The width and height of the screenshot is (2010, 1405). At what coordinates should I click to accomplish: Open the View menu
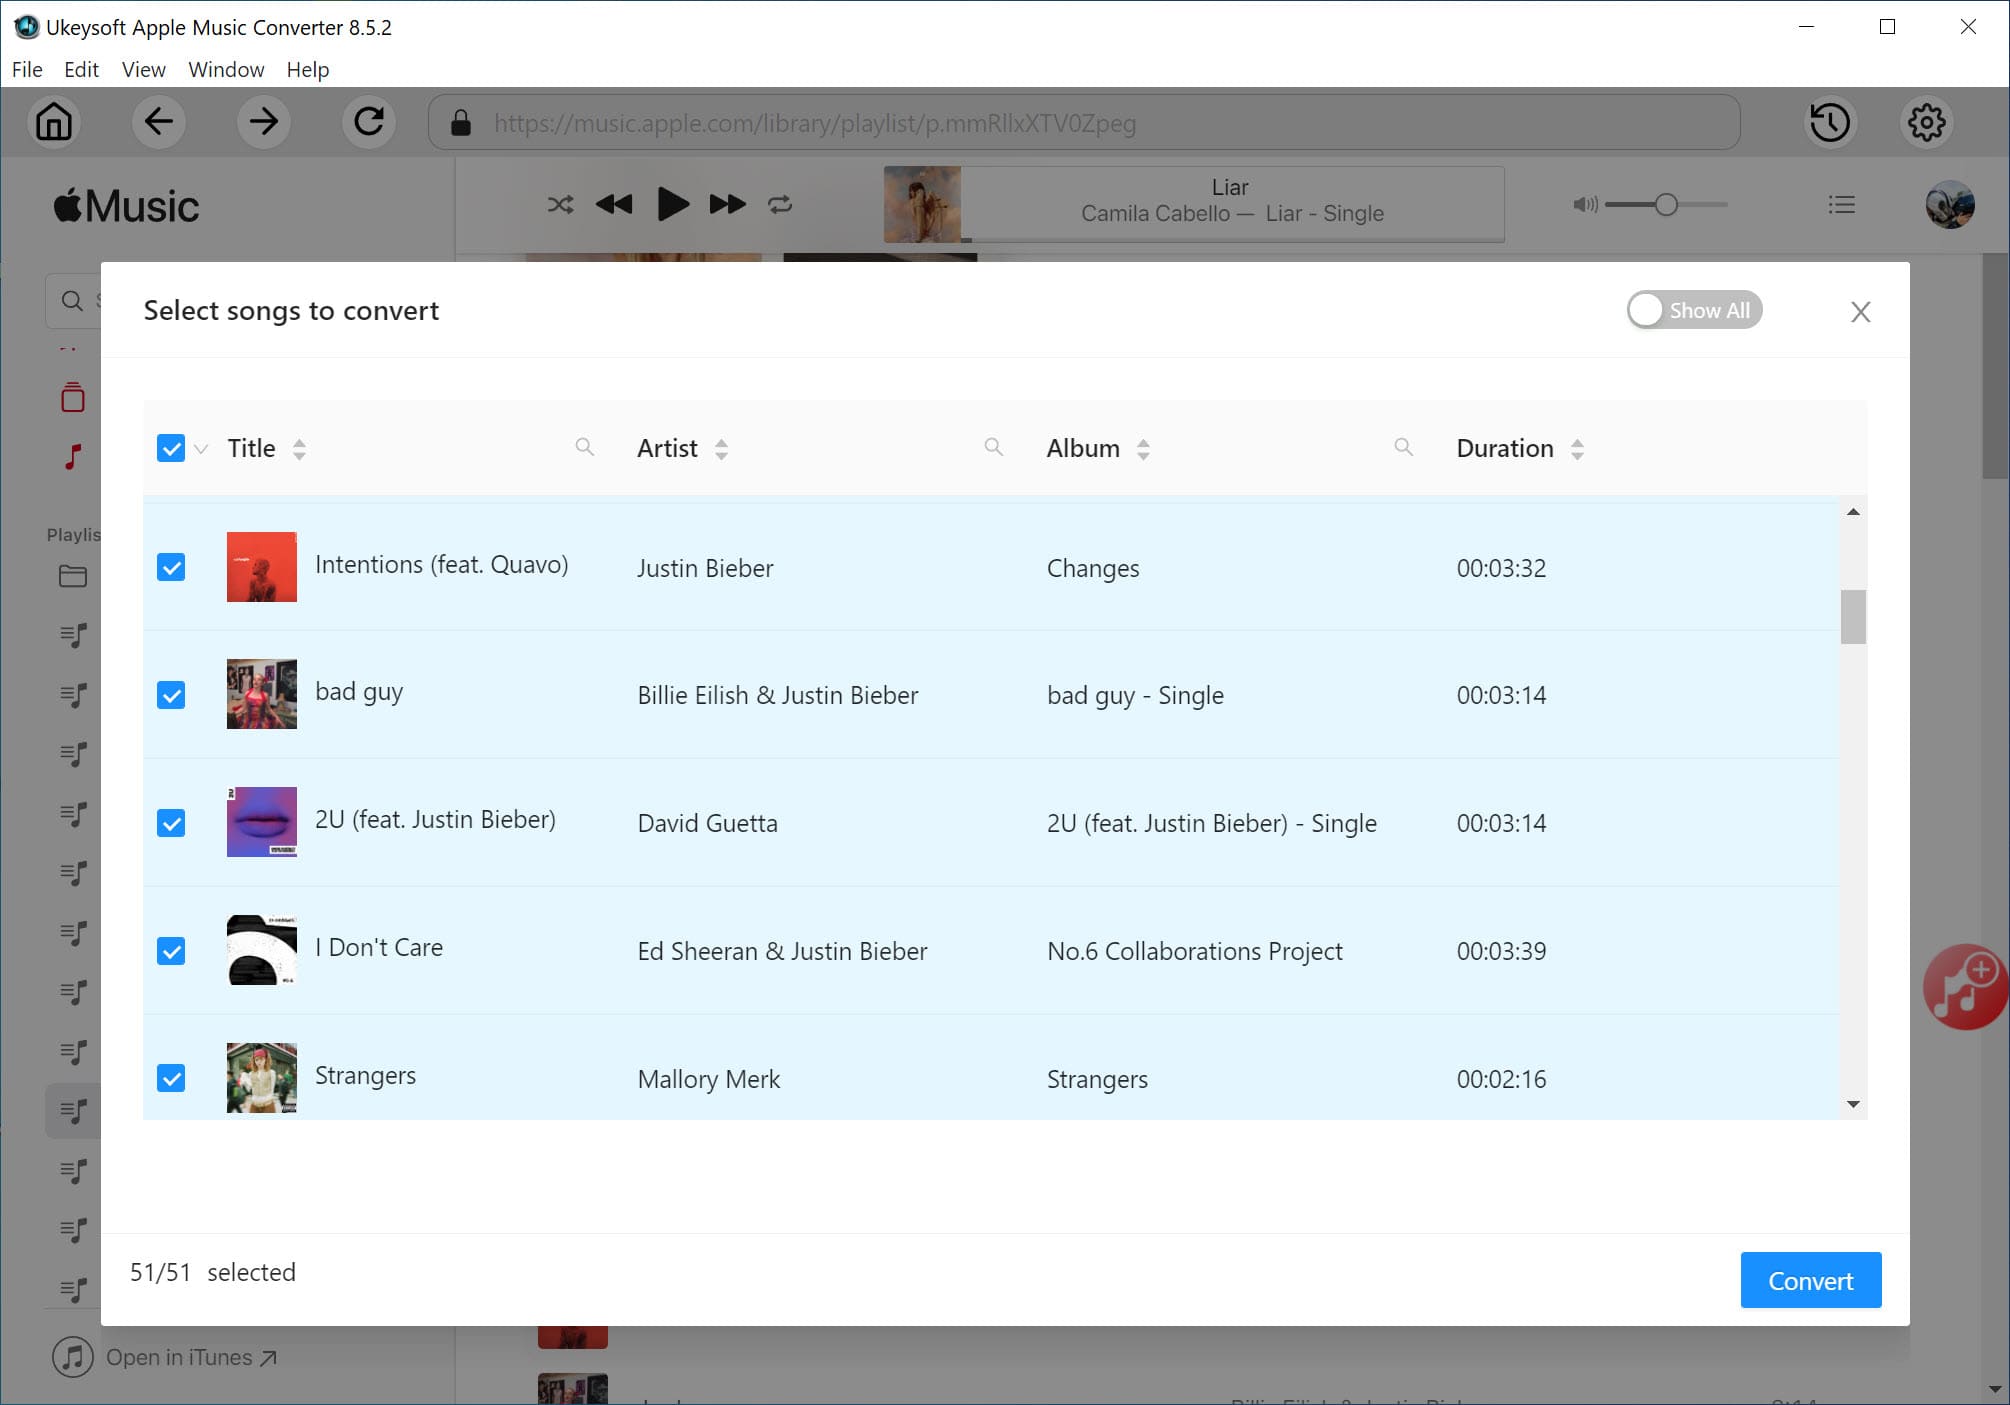point(143,69)
